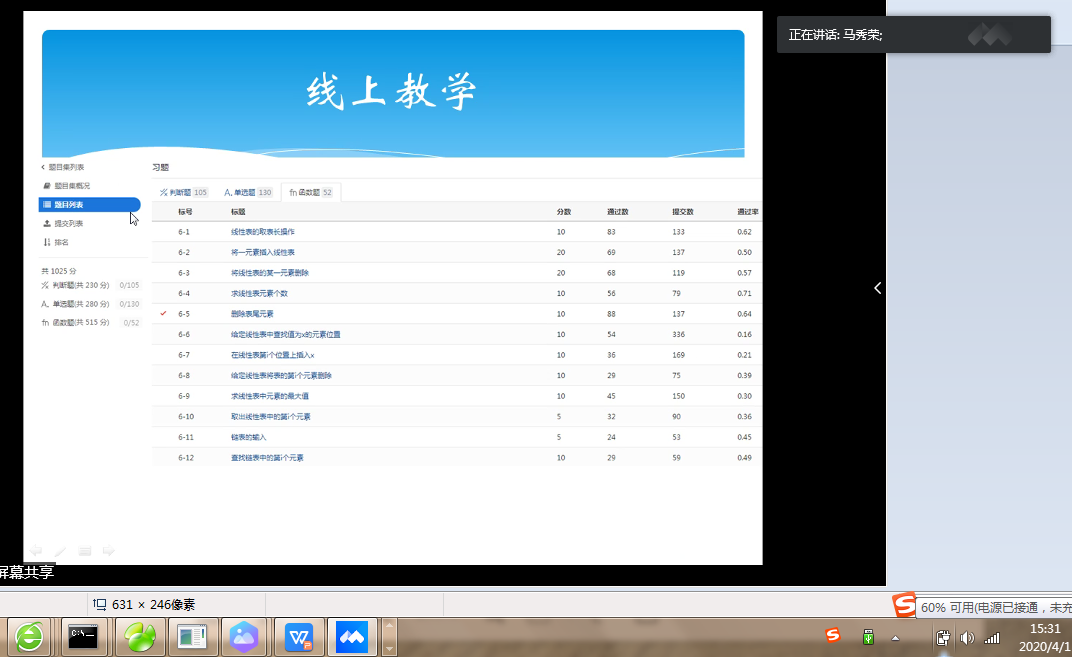Screen dimensions: 1072x657
Task: Switch to the 判断题 tab
Action: pyautogui.click(x=183, y=192)
